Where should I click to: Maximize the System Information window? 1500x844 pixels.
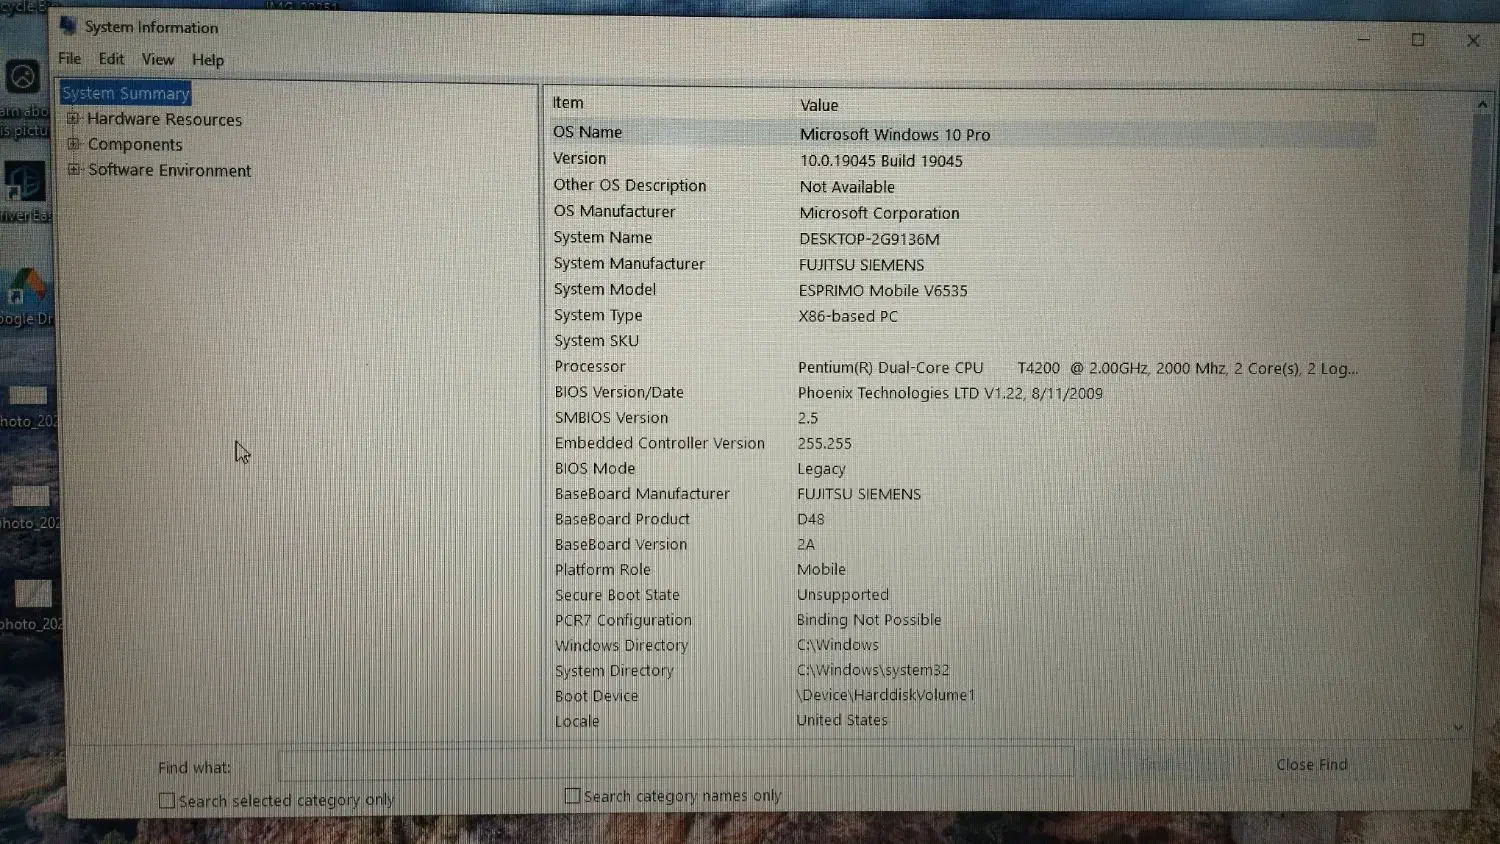(1418, 40)
